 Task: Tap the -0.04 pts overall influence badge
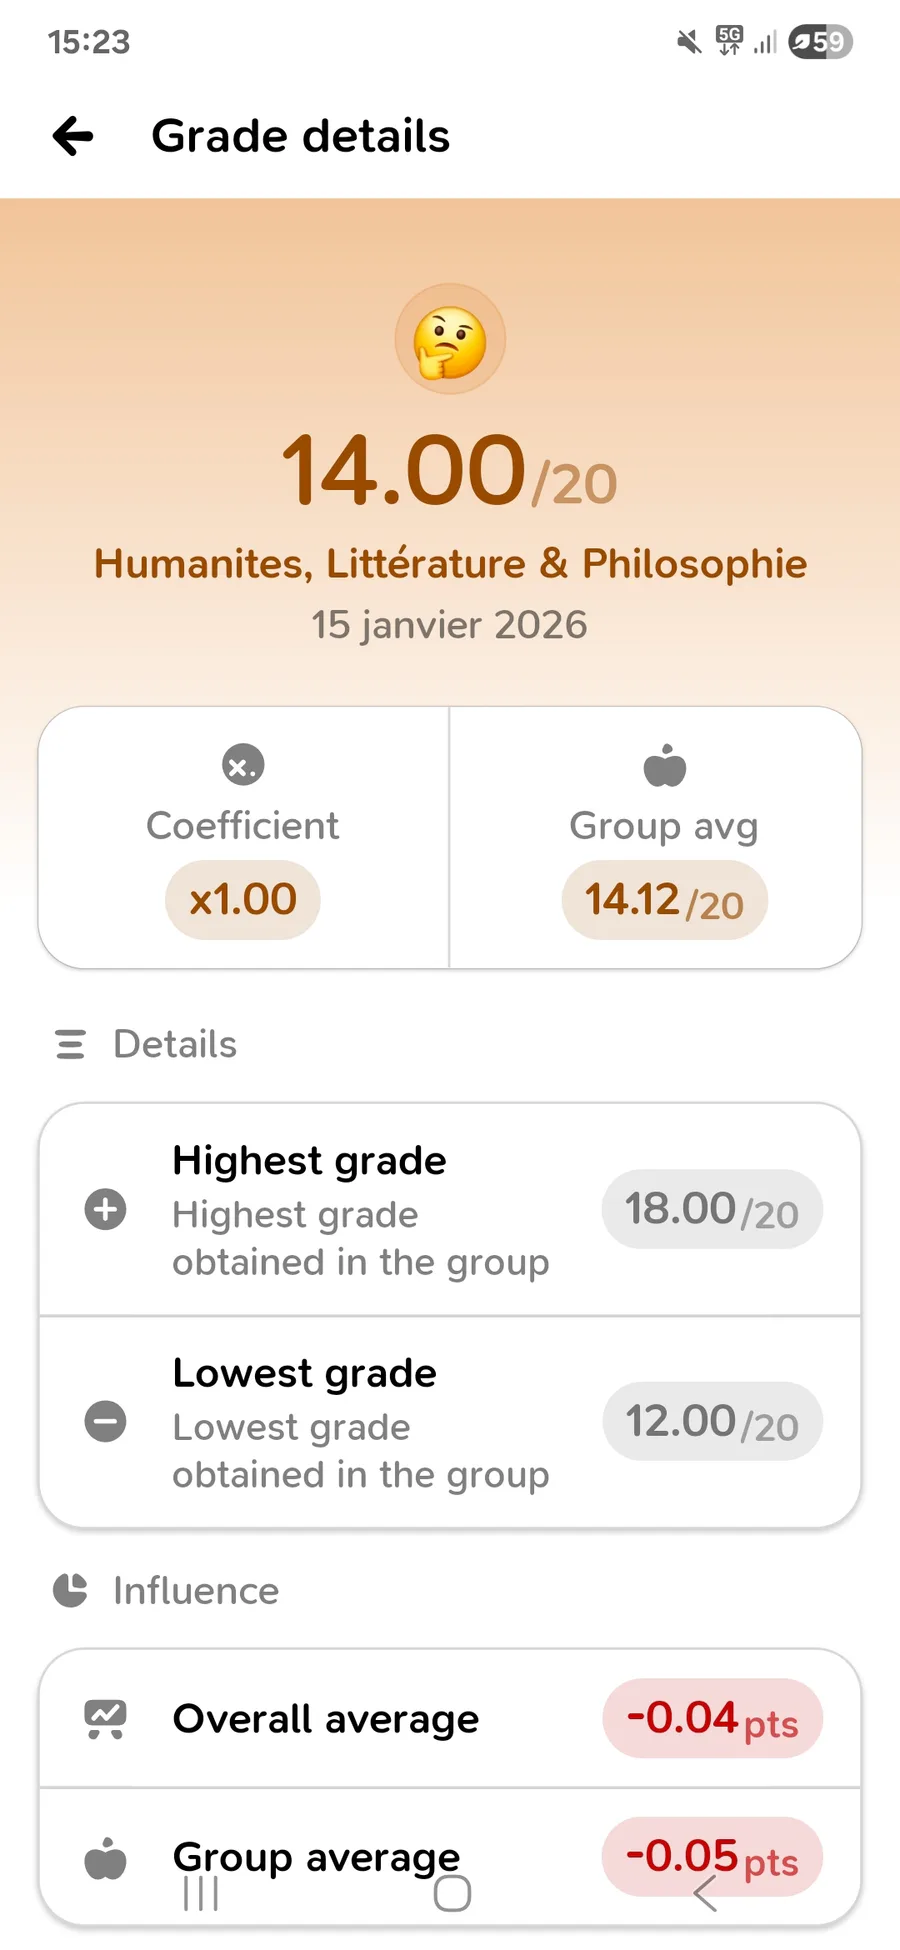pos(712,1719)
